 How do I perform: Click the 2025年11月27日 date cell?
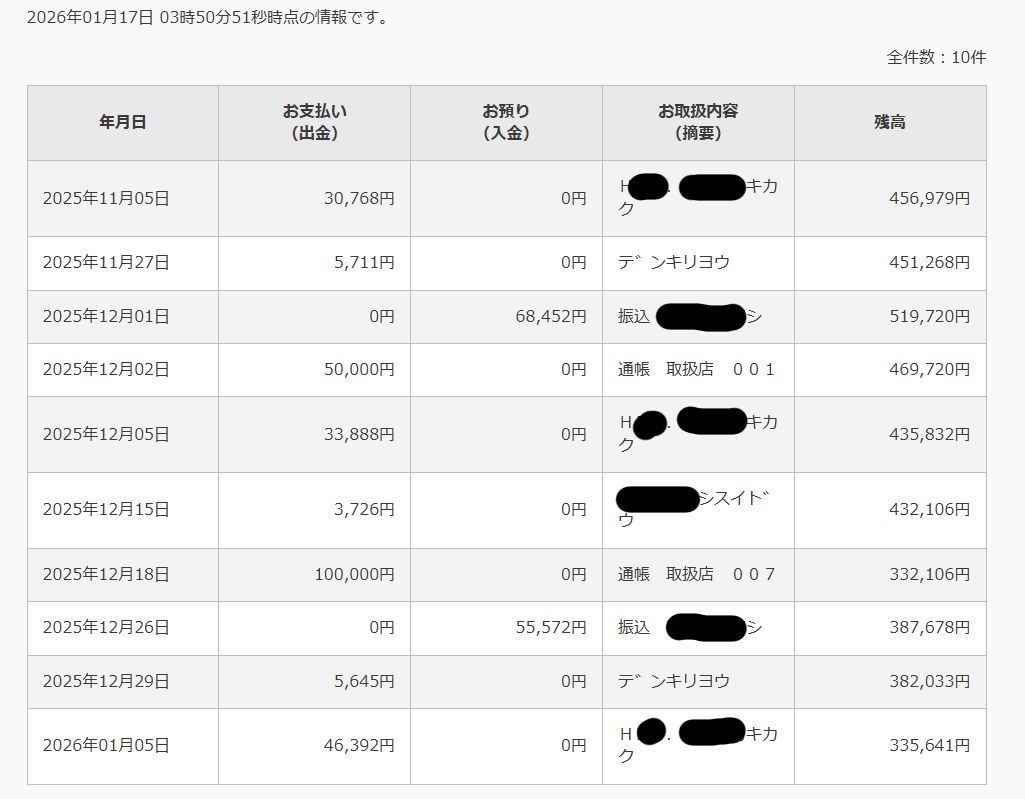click(x=106, y=262)
